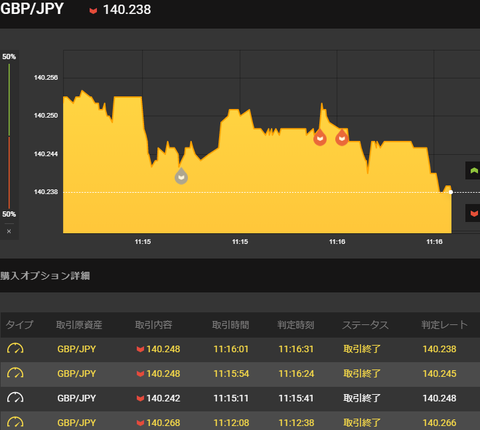This screenshot has height=430, width=480.
Task: Click the 11:15:41 expiry time
Action: click(x=296, y=398)
